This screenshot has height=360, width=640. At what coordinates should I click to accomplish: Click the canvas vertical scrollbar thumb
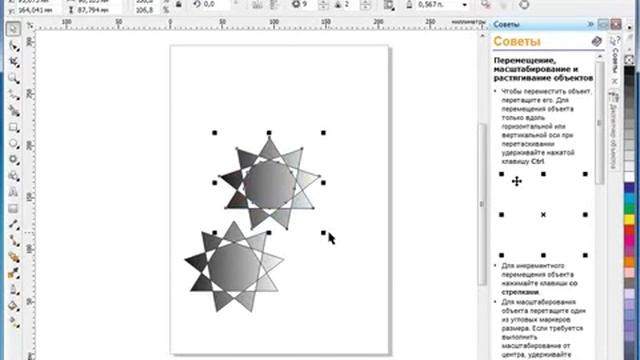pyautogui.click(x=482, y=203)
